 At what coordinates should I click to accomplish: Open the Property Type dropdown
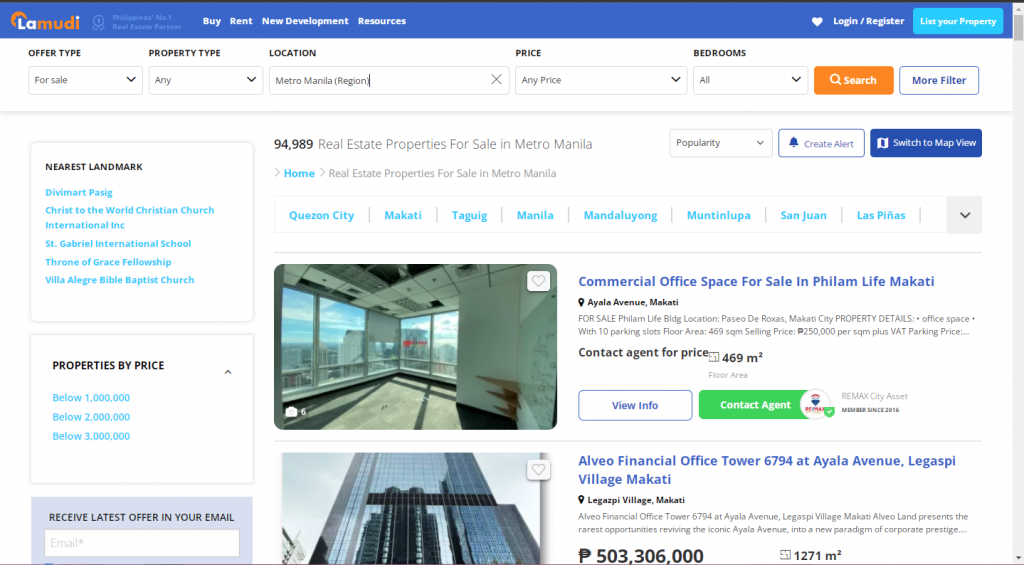click(206, 80)
